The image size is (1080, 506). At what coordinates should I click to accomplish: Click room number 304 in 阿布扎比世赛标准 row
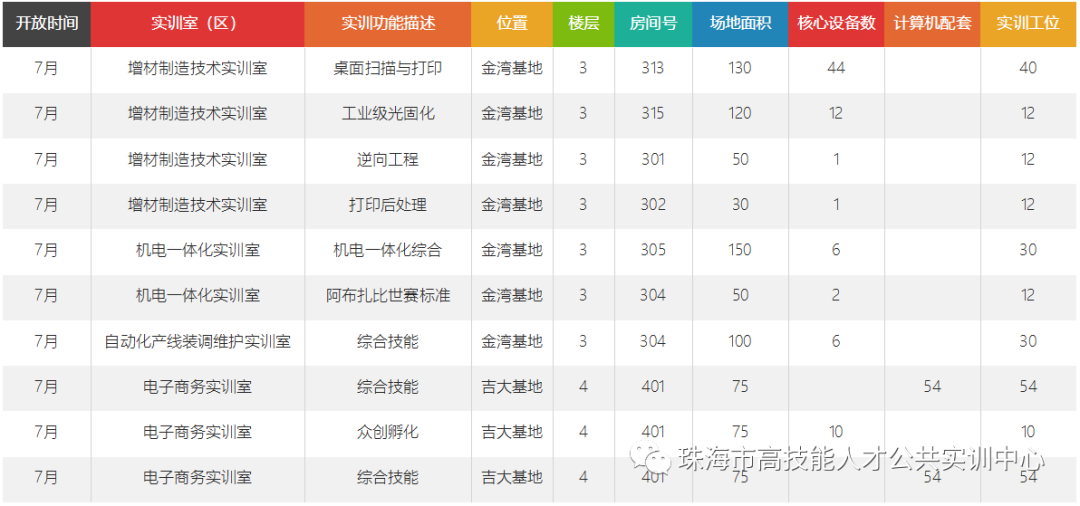(652, 296)
